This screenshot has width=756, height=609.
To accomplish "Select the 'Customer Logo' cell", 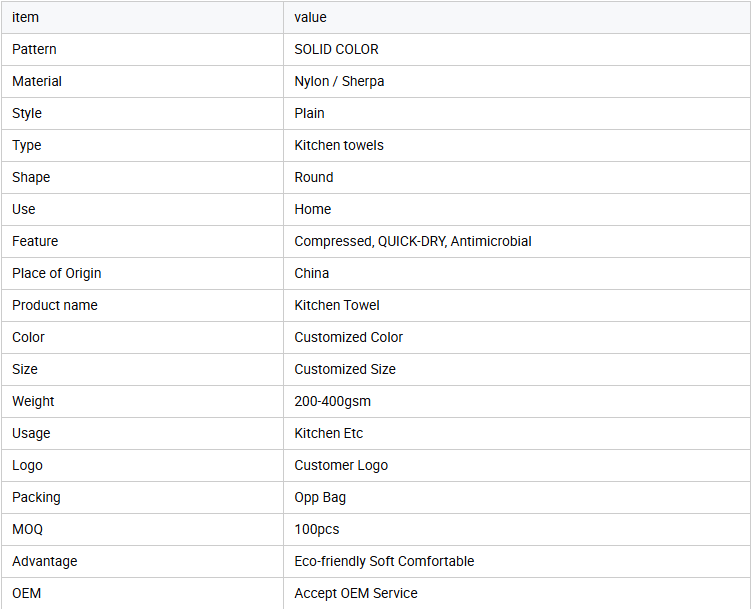I will 341,465.
